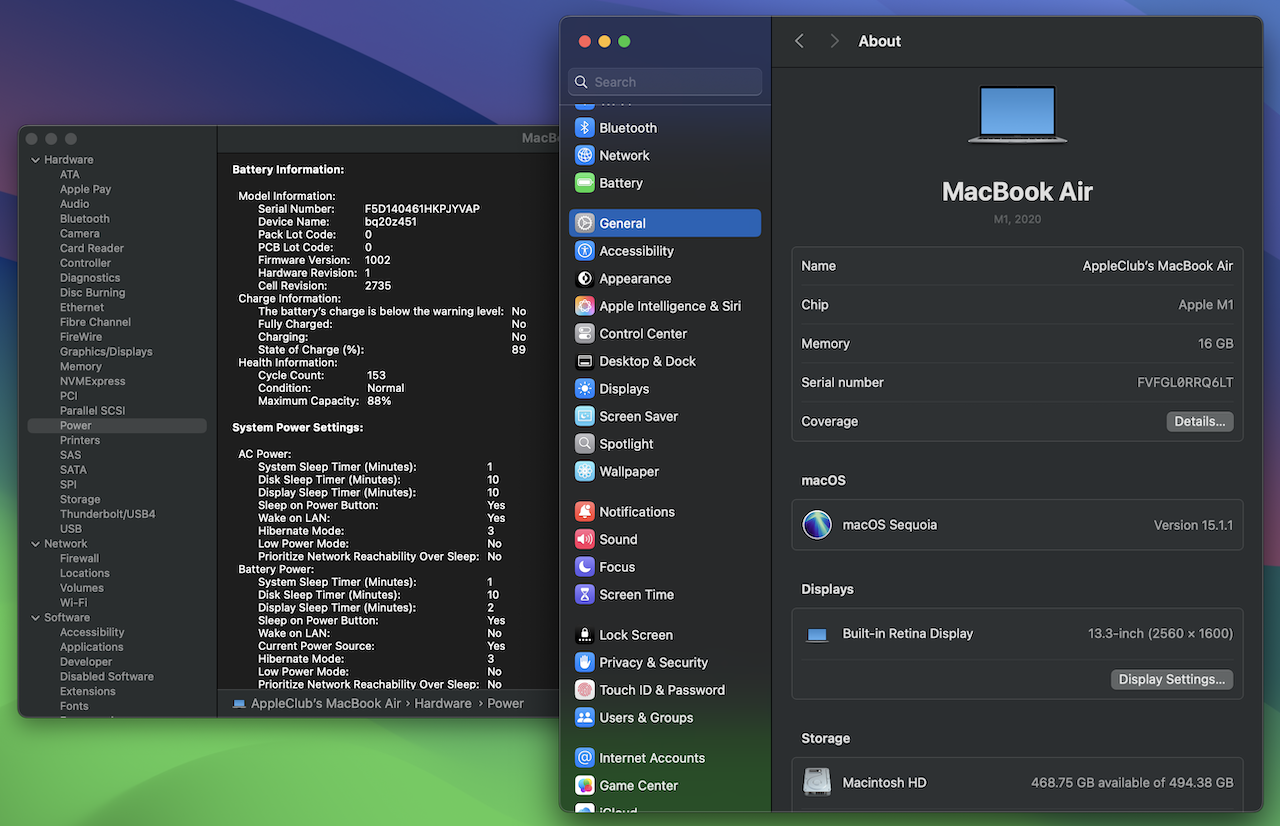Click the Displays icon in sidebar
Screen dimensions: 1280x826
[x=585, y=389]
